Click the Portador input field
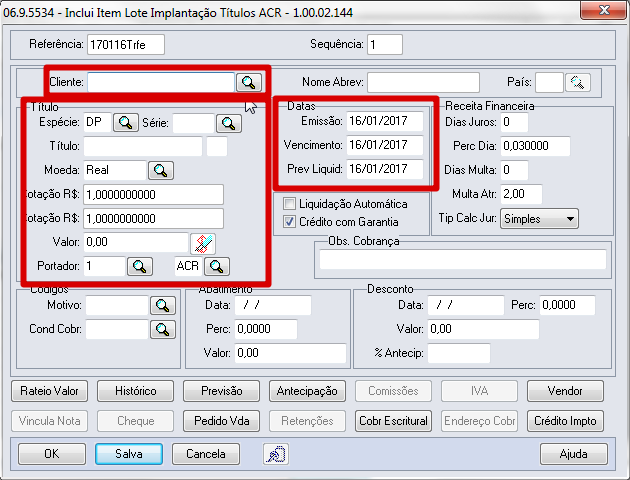 coord(104,266)
